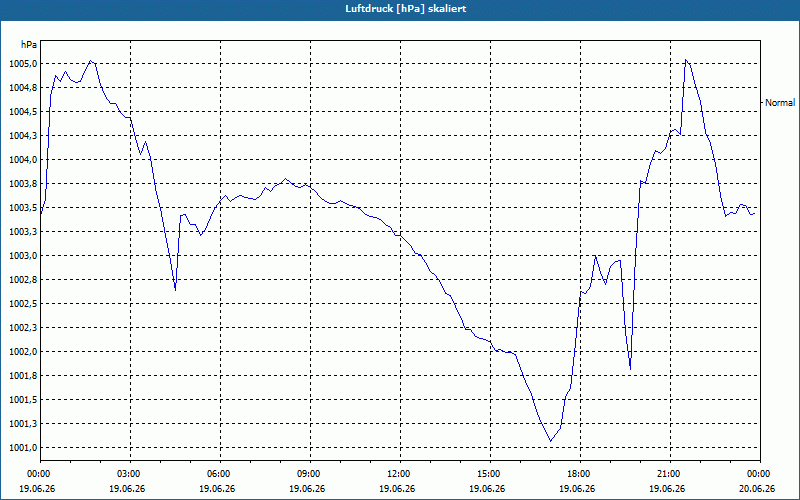This screenshot has width=800, height=500.
Task: Click the 'Normal' label at right edge
Action: tap(780, 103)
